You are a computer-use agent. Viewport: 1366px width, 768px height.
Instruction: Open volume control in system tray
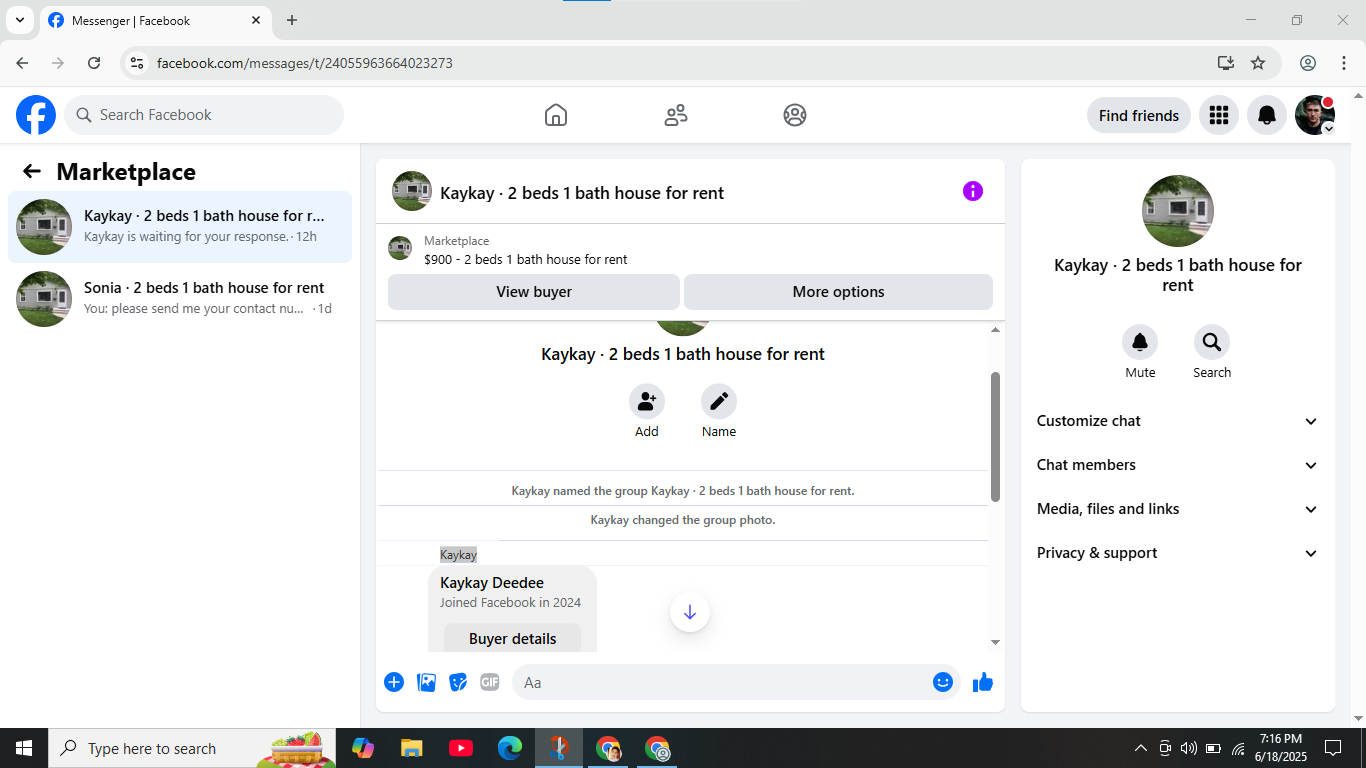click(x=1189, y=748)
